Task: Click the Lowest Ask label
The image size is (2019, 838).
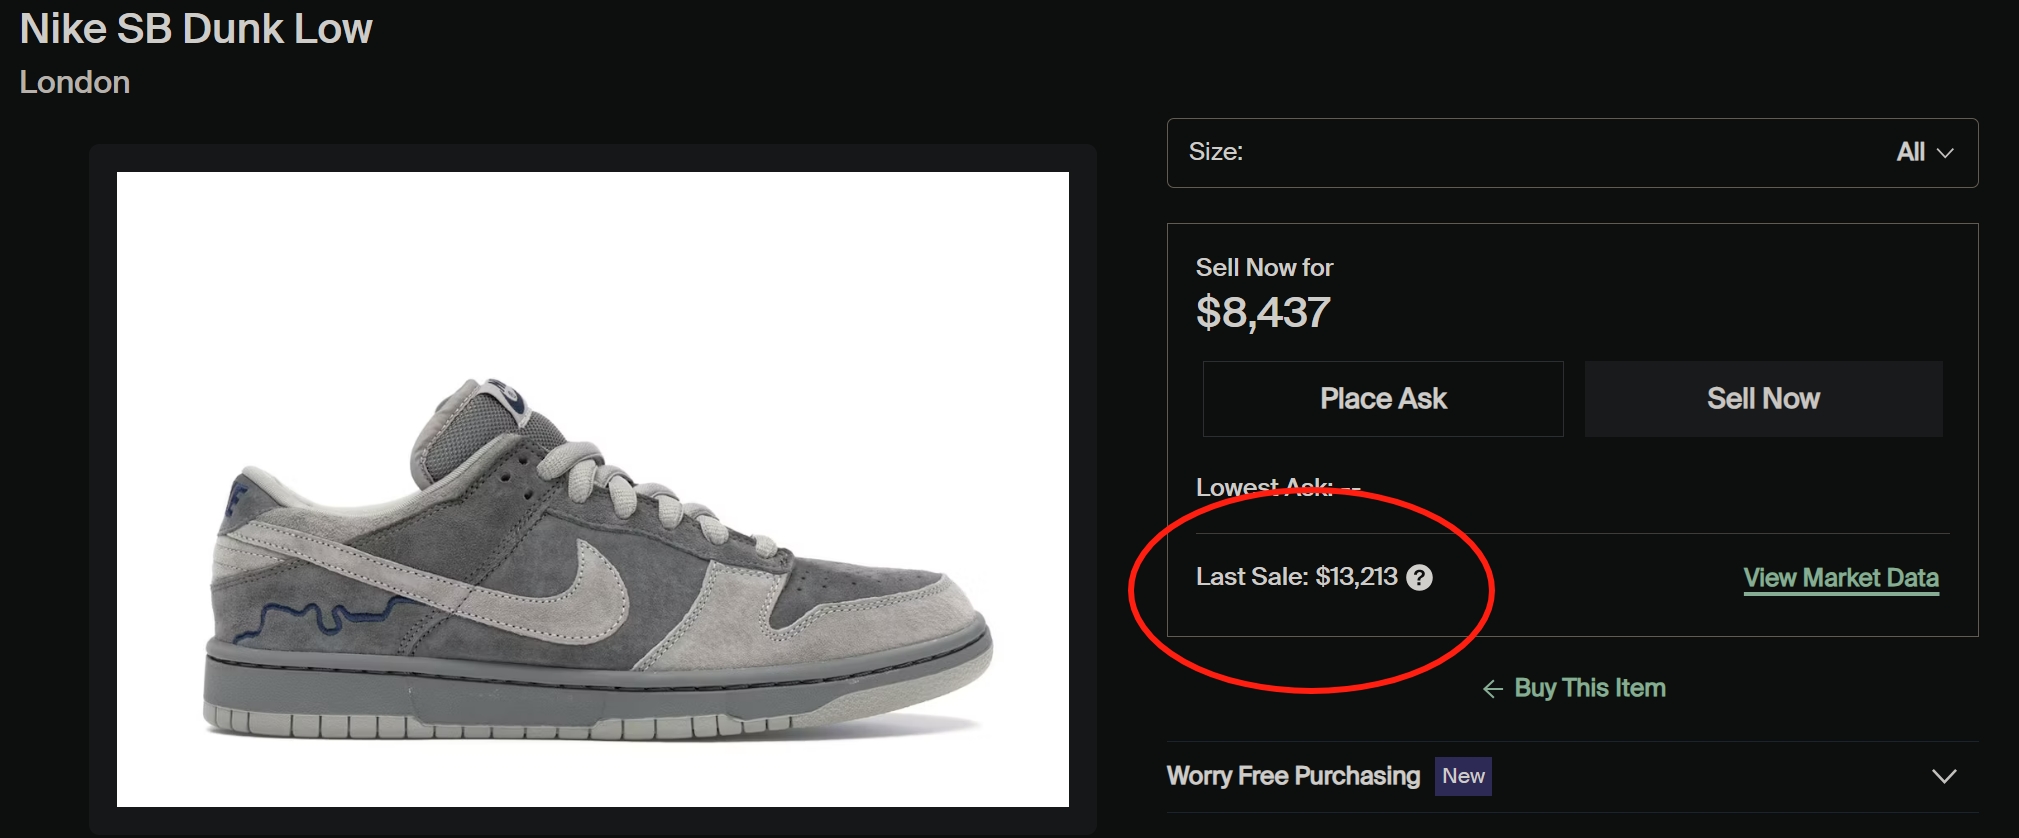Action: pos(1263,487)
